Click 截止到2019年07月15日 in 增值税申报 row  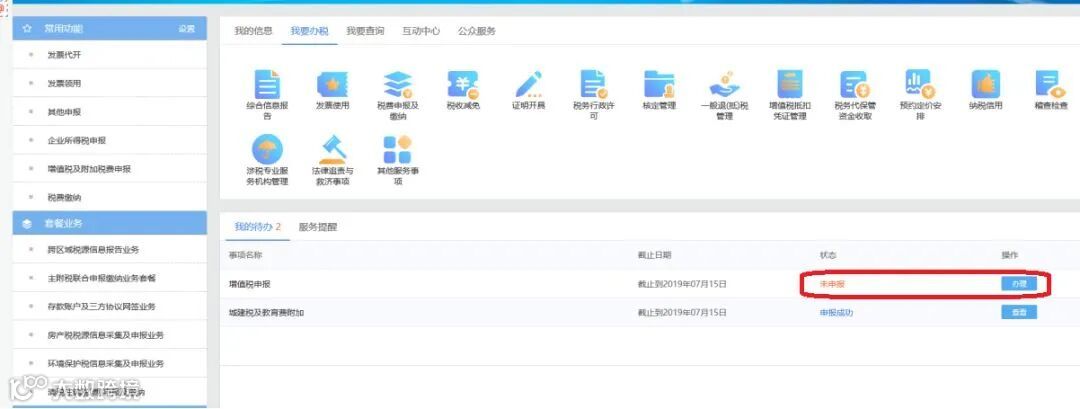tap(682, 284)
